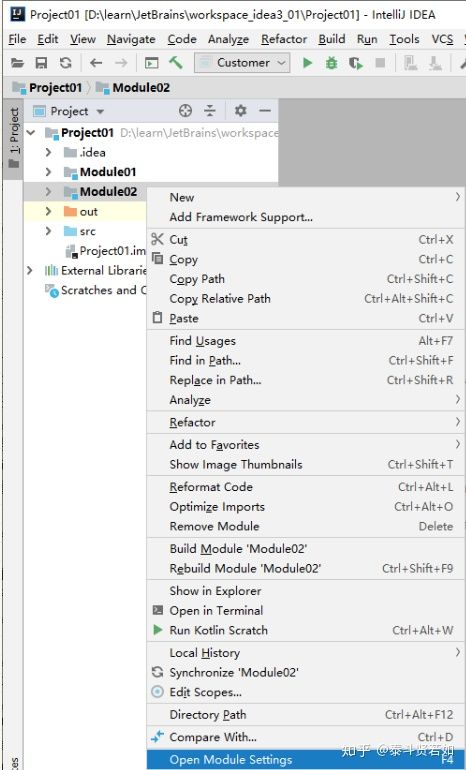
Task: Start debugging with the bug icon
Action: tap(331, 63)
